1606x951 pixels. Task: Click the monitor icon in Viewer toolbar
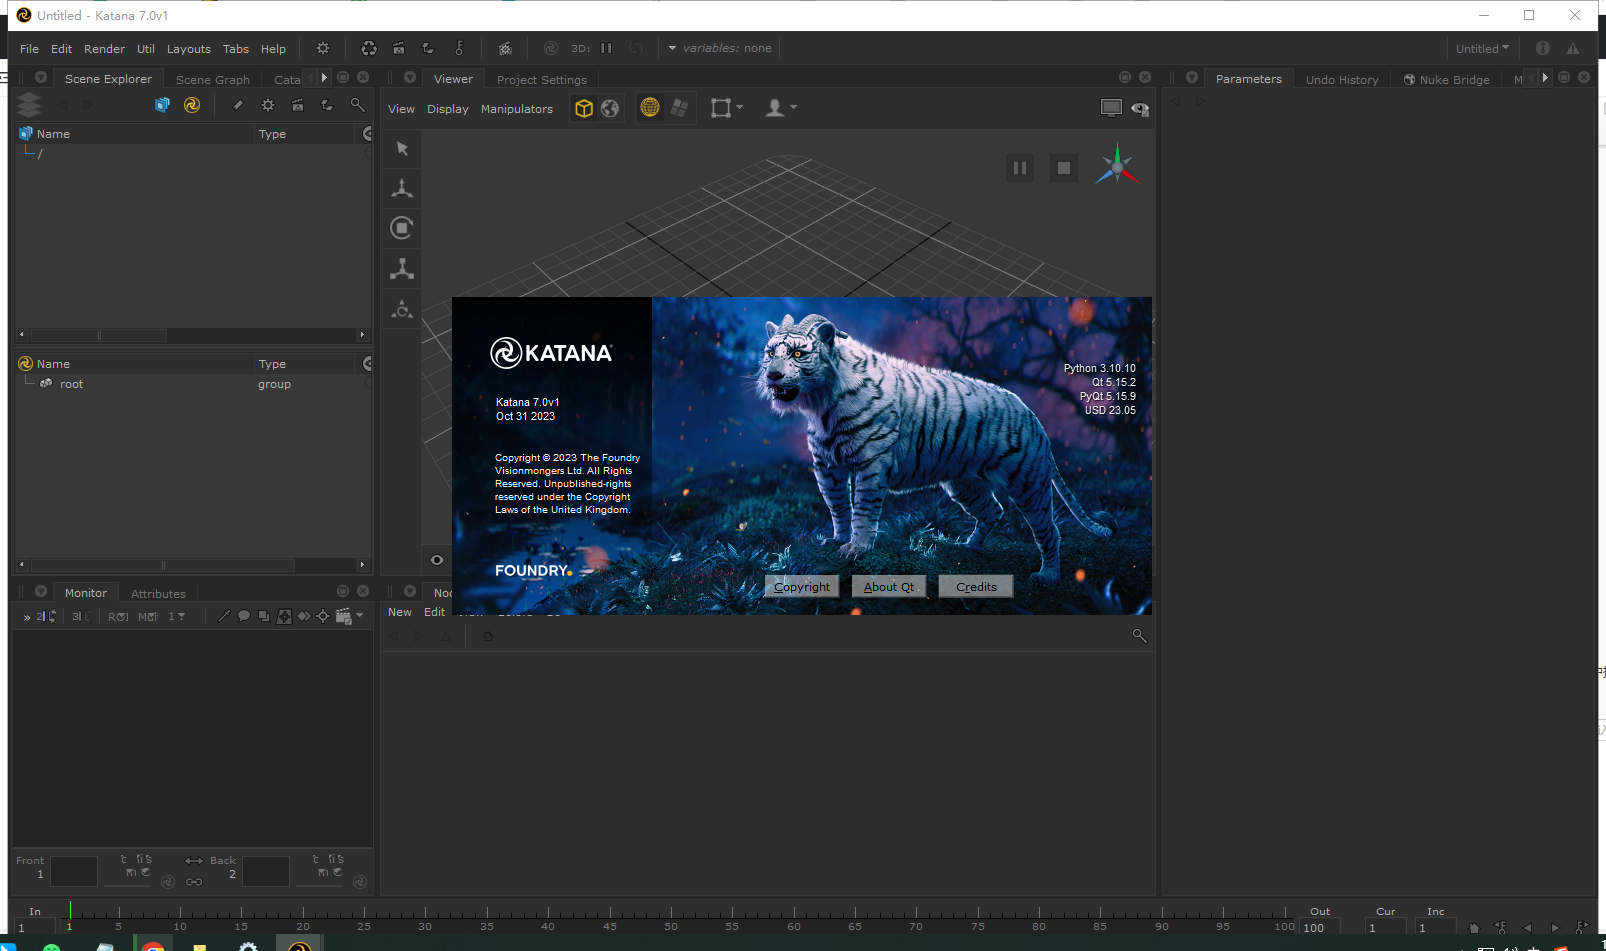coord(1111,108)
